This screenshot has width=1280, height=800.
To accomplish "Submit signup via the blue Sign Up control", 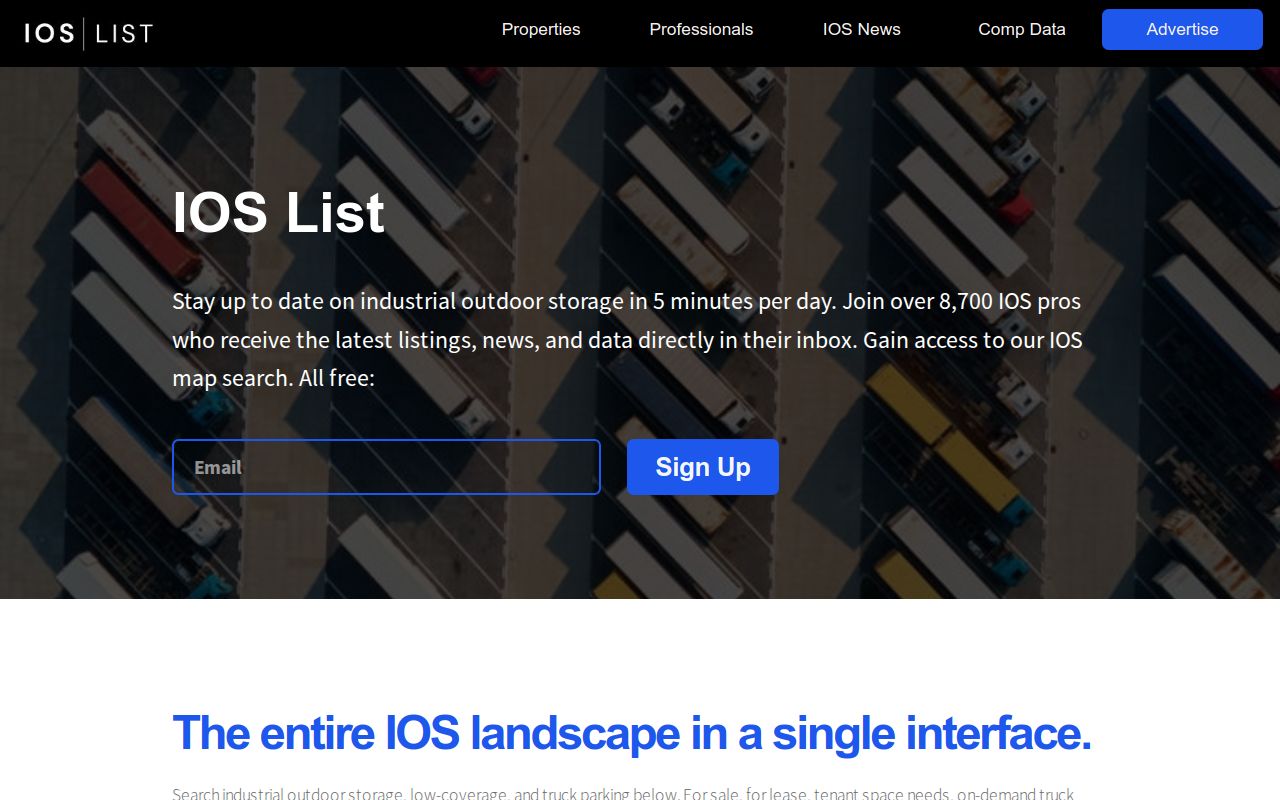I will coord(702,466).
